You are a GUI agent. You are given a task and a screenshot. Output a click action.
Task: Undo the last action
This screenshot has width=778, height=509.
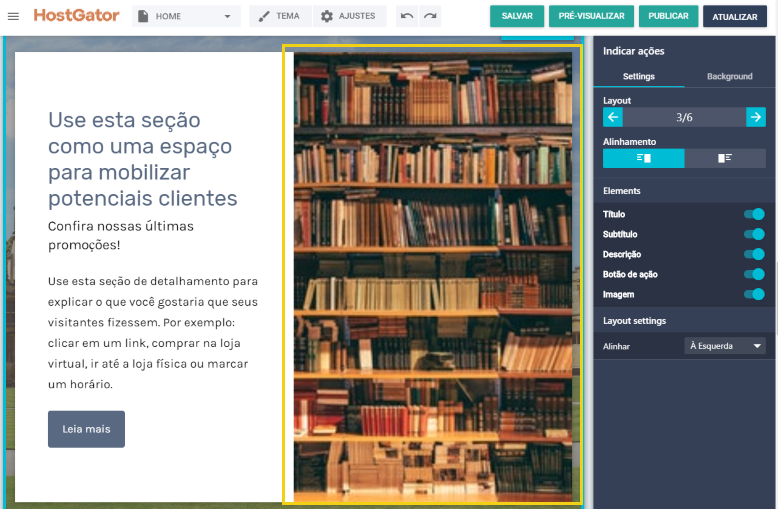[407, 16]
